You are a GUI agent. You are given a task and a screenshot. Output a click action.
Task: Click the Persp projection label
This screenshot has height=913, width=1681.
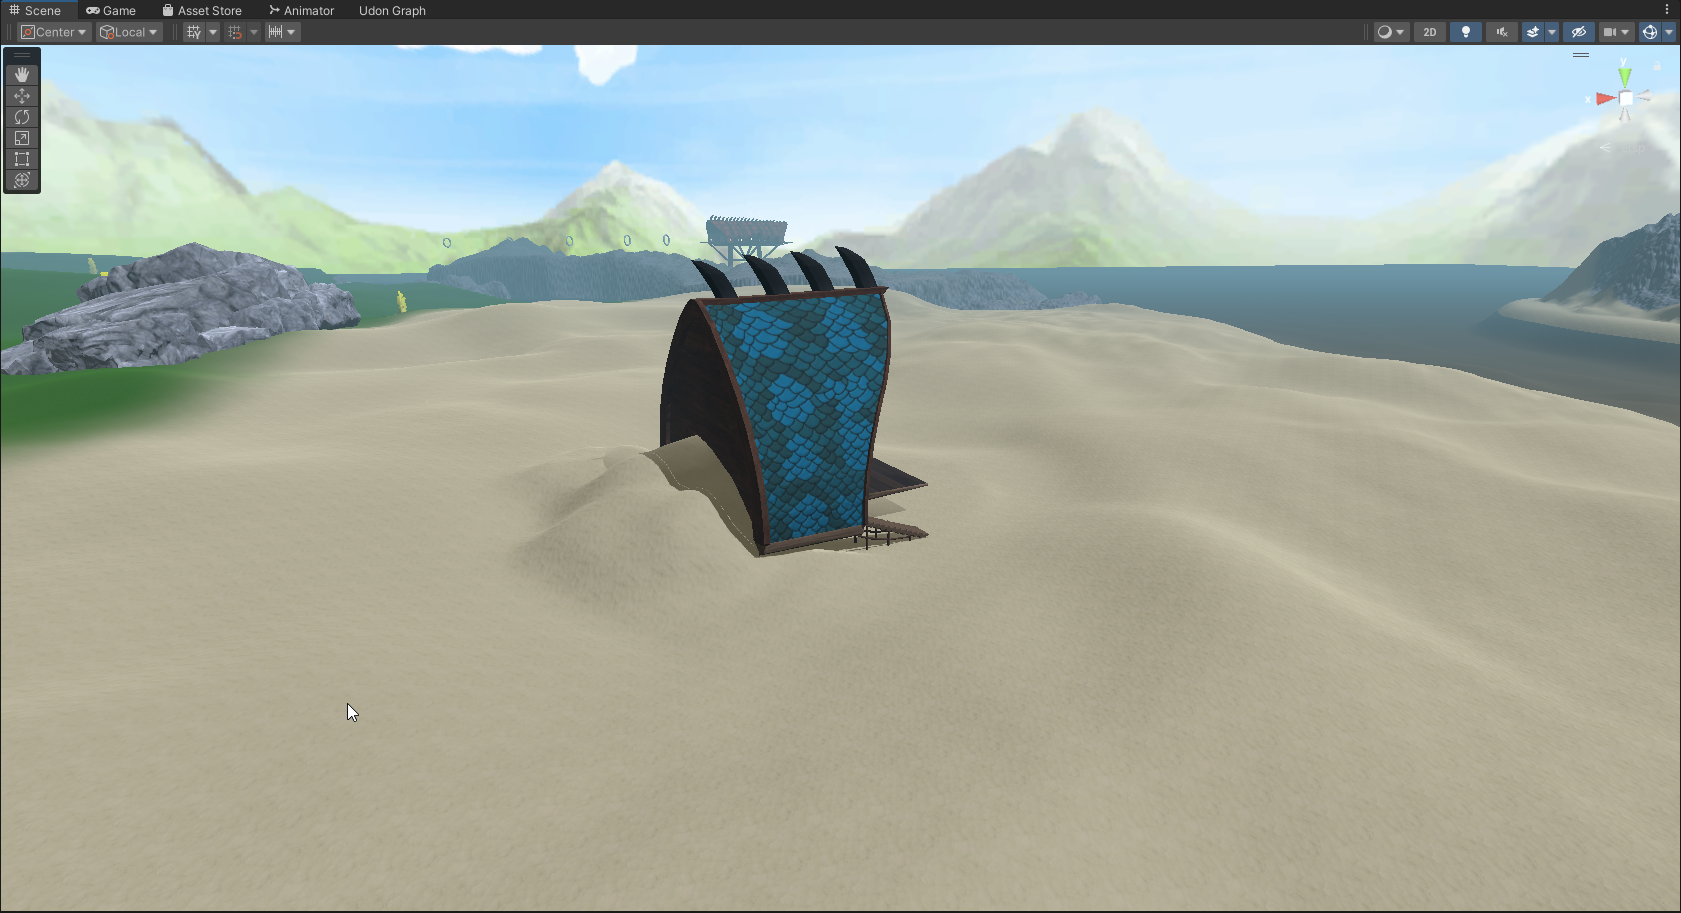pos(1630,148)
